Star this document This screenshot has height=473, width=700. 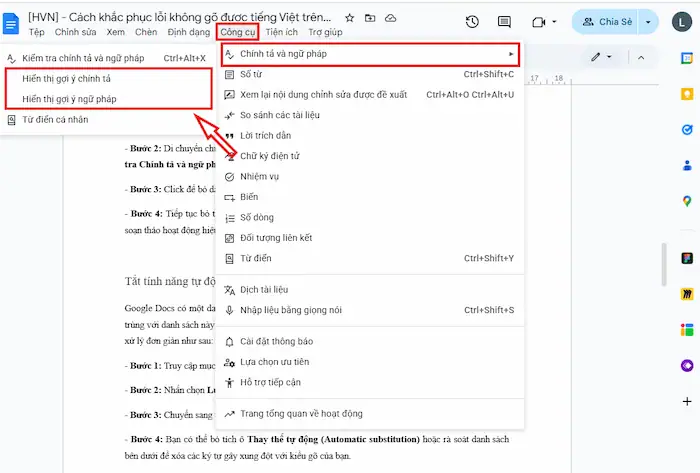349,18
